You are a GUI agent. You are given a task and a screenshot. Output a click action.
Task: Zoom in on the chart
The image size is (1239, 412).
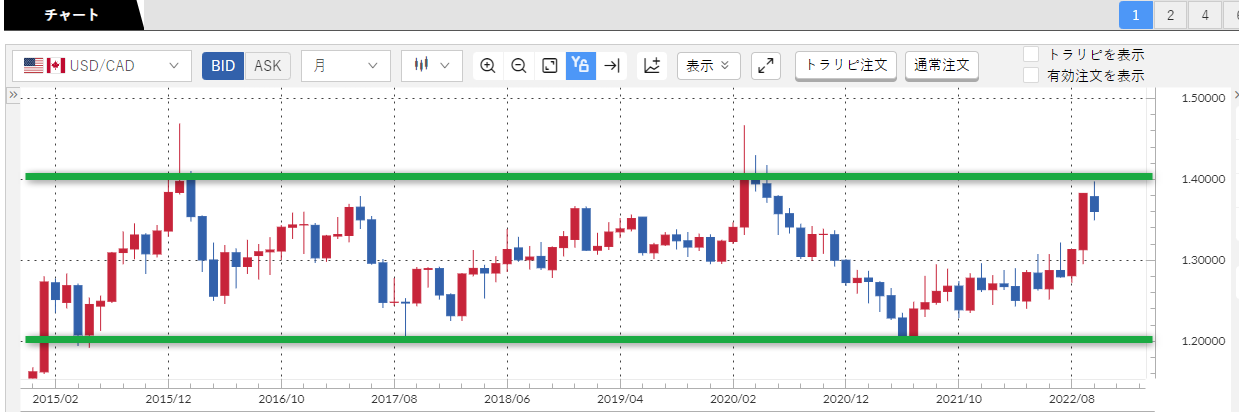(488, 66)
